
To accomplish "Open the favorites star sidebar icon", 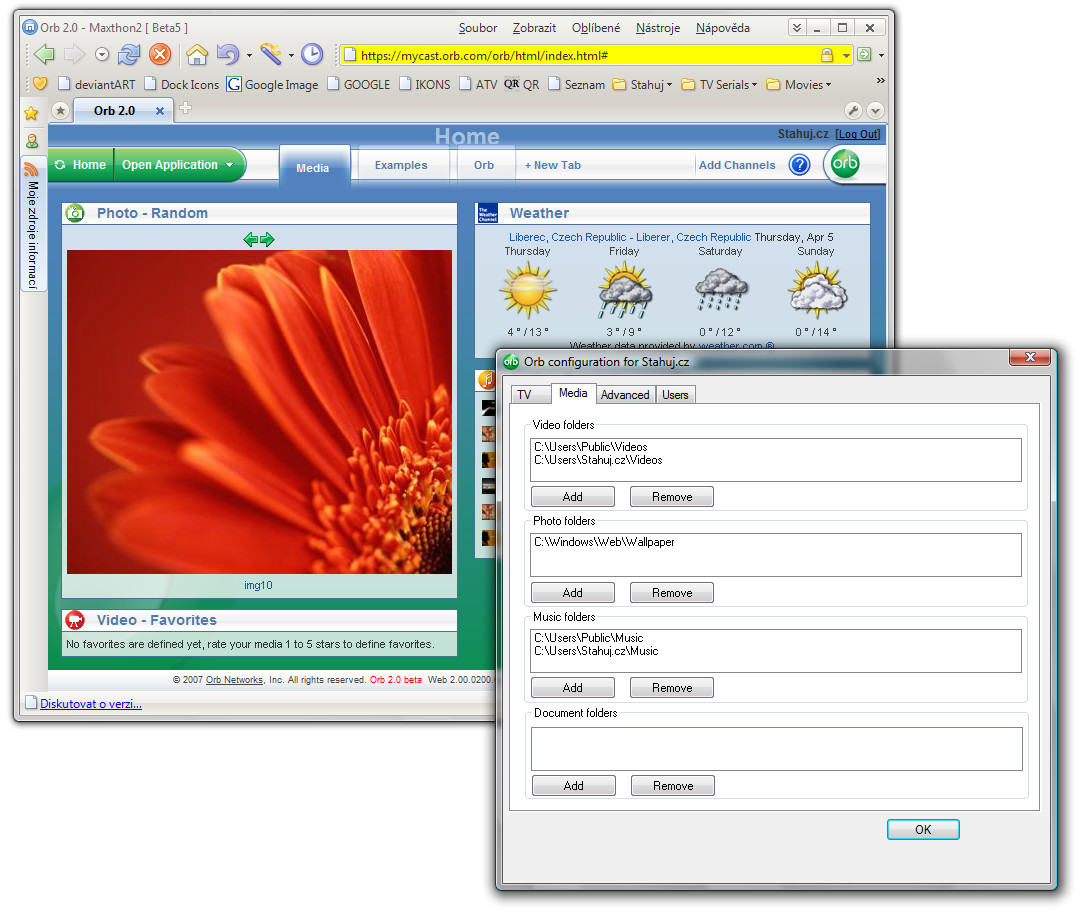I will pyautogui.click(x=31, y=113).
